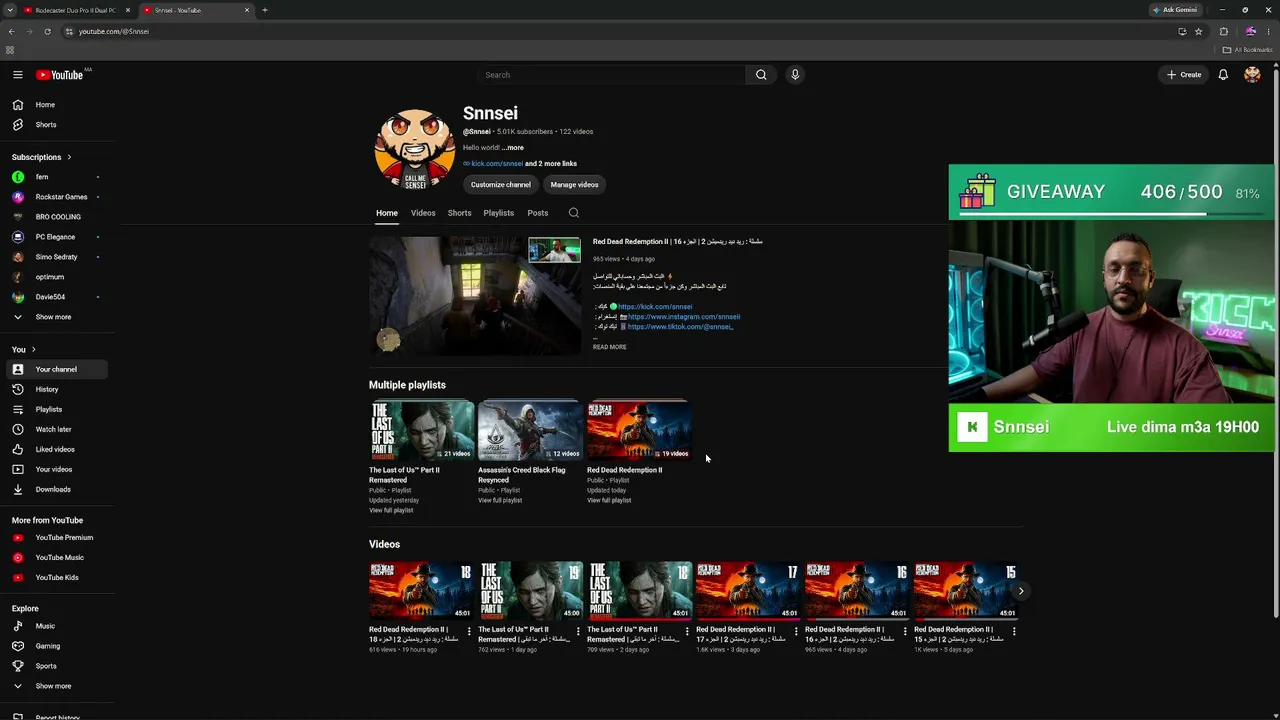Open YouTube Kids
The width and height of the screenshot is (1280, 720).
click(55, 577)
